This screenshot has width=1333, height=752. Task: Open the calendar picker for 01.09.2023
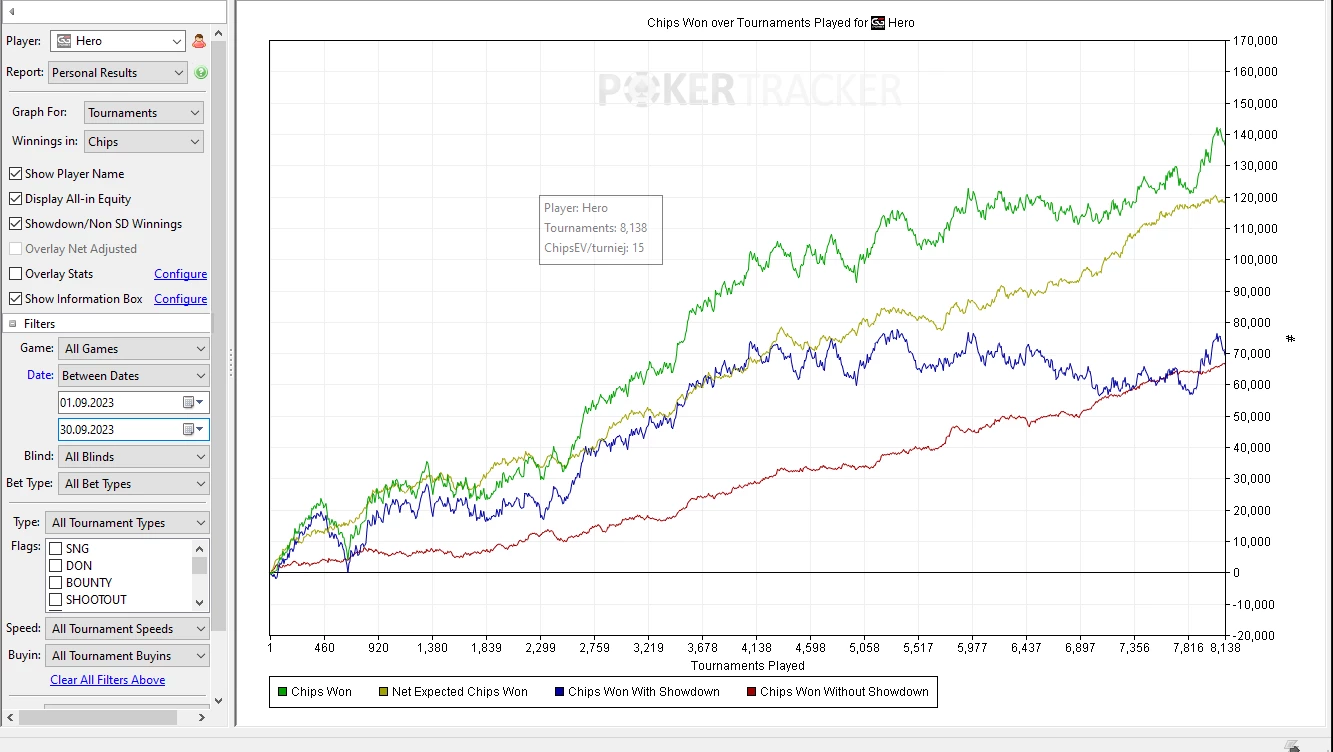tap(193, 402)
